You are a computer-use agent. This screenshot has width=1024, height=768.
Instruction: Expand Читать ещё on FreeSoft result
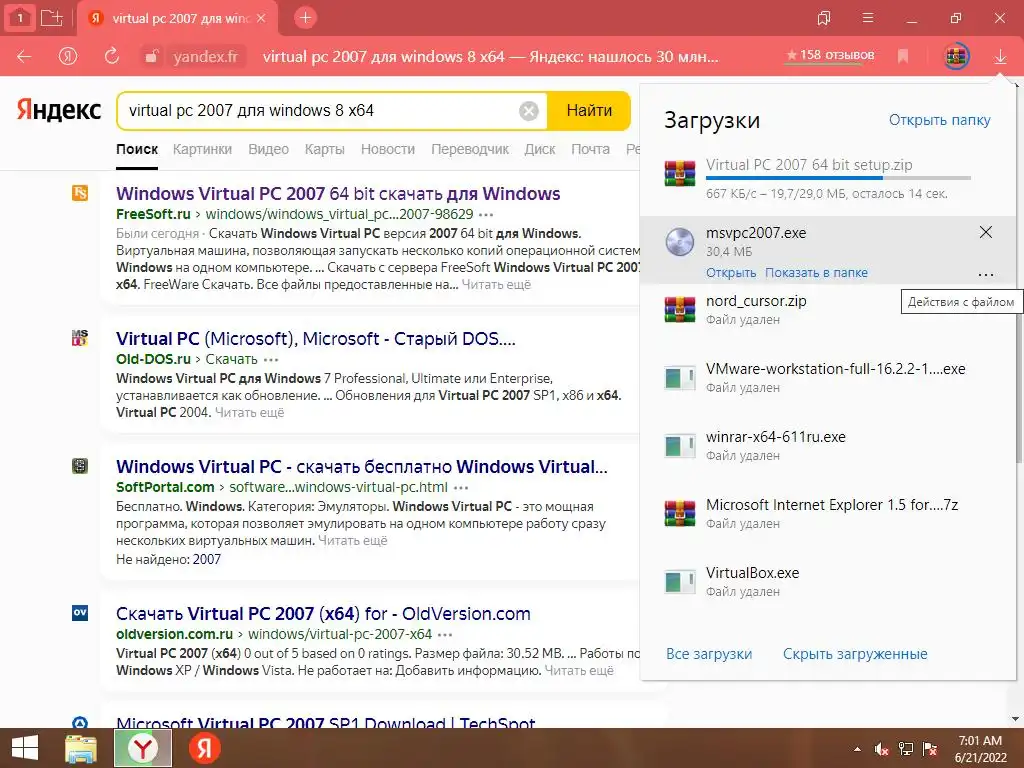496,285
